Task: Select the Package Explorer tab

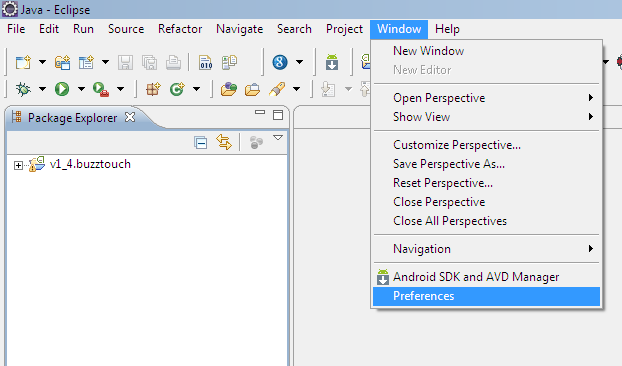Action: (x=72, y=118)
